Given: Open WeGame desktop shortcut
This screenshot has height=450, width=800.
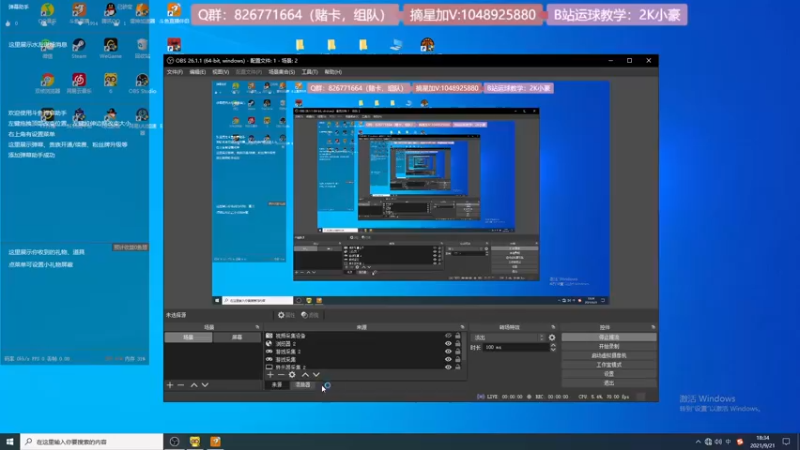Looking at the screenshot, I should coord(110,48).
